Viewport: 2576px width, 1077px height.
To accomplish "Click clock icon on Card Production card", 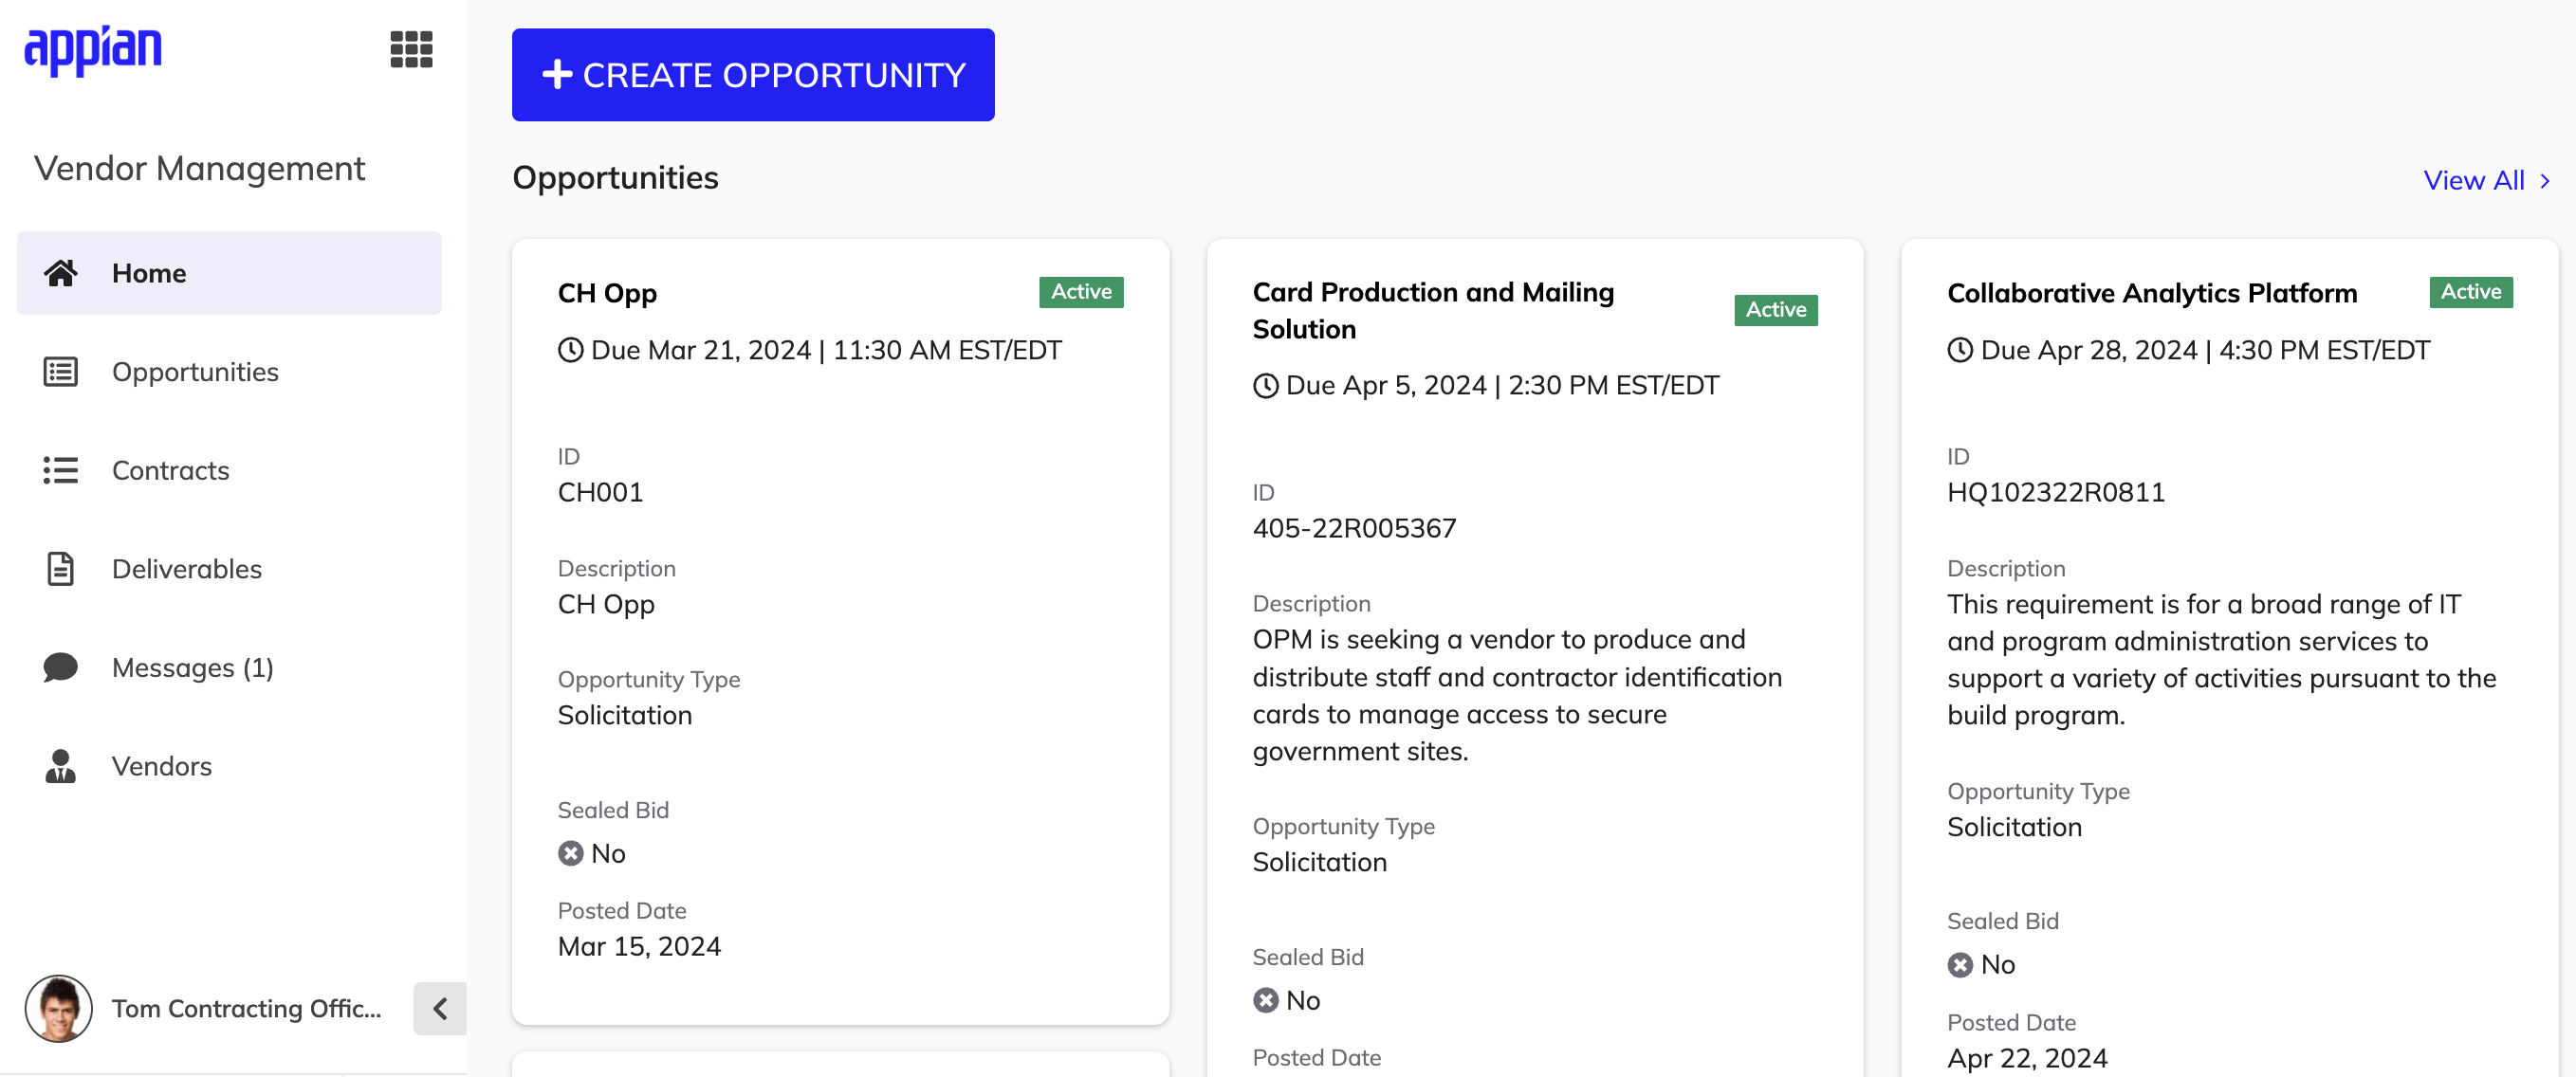I will (1266, 385).
